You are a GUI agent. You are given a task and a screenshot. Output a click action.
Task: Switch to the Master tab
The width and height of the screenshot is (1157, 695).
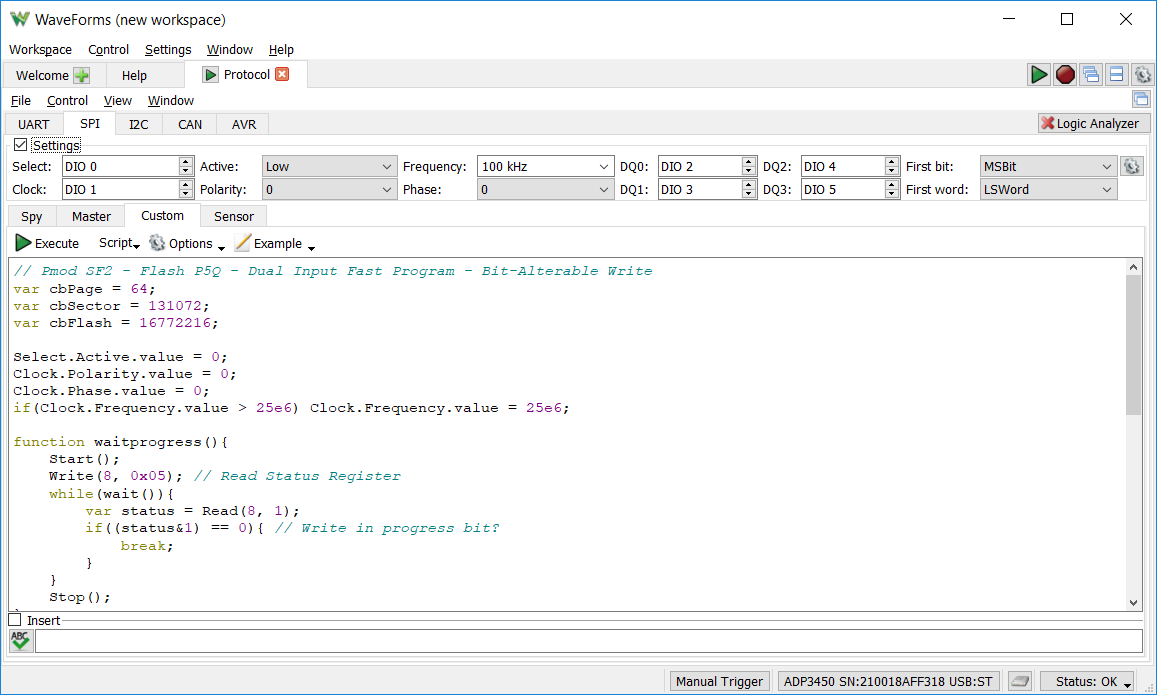coord(91,216)
